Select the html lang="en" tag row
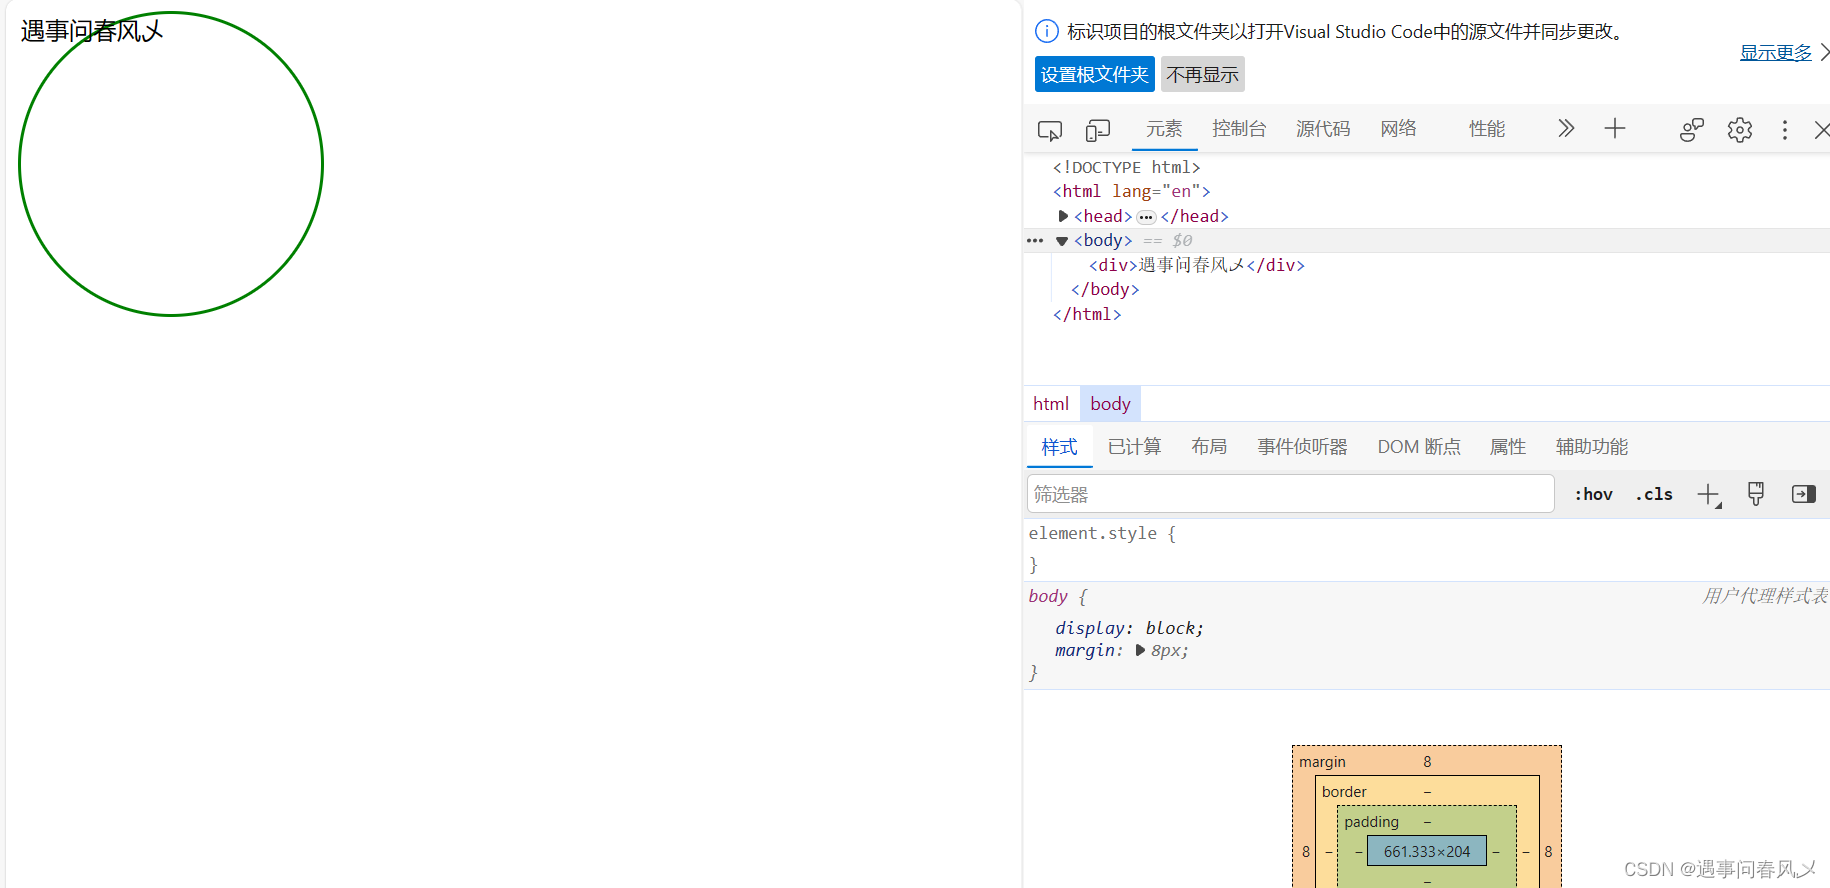The width and height of the screenshot is (1830, 888). coord(1132,191)
